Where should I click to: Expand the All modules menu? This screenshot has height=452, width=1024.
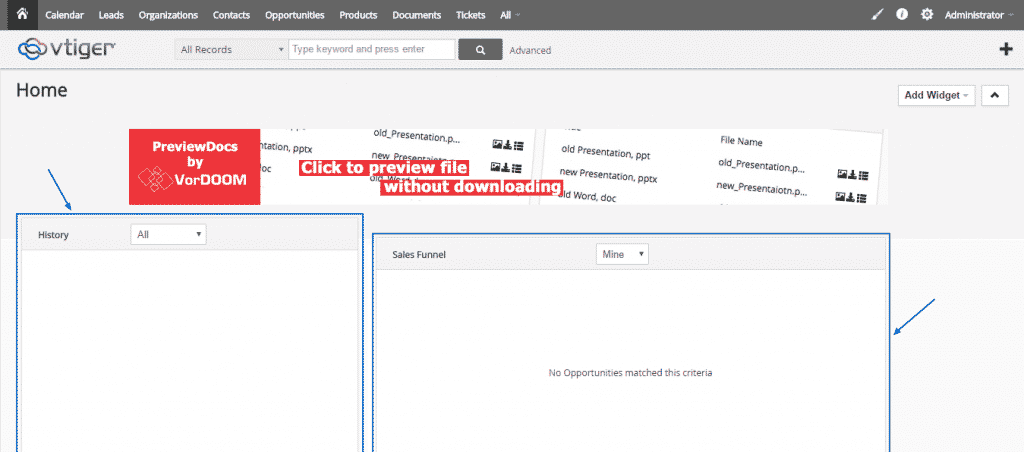(x=510, y=15)
